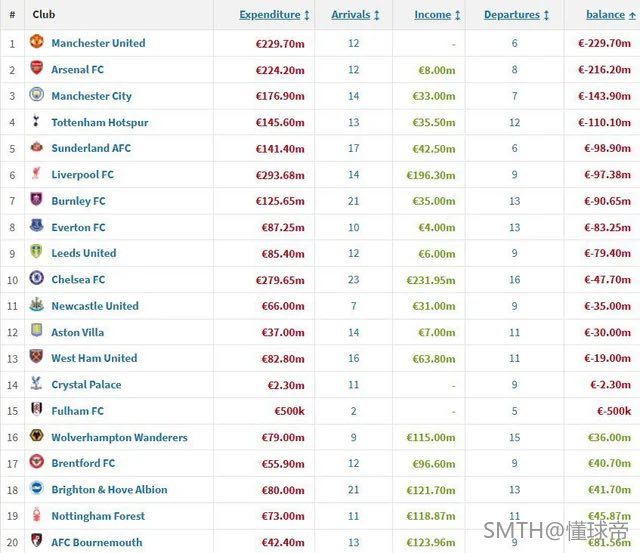Open the Liverpool FC club link
This screenshot has width=640, height=553.
(82, 175)
